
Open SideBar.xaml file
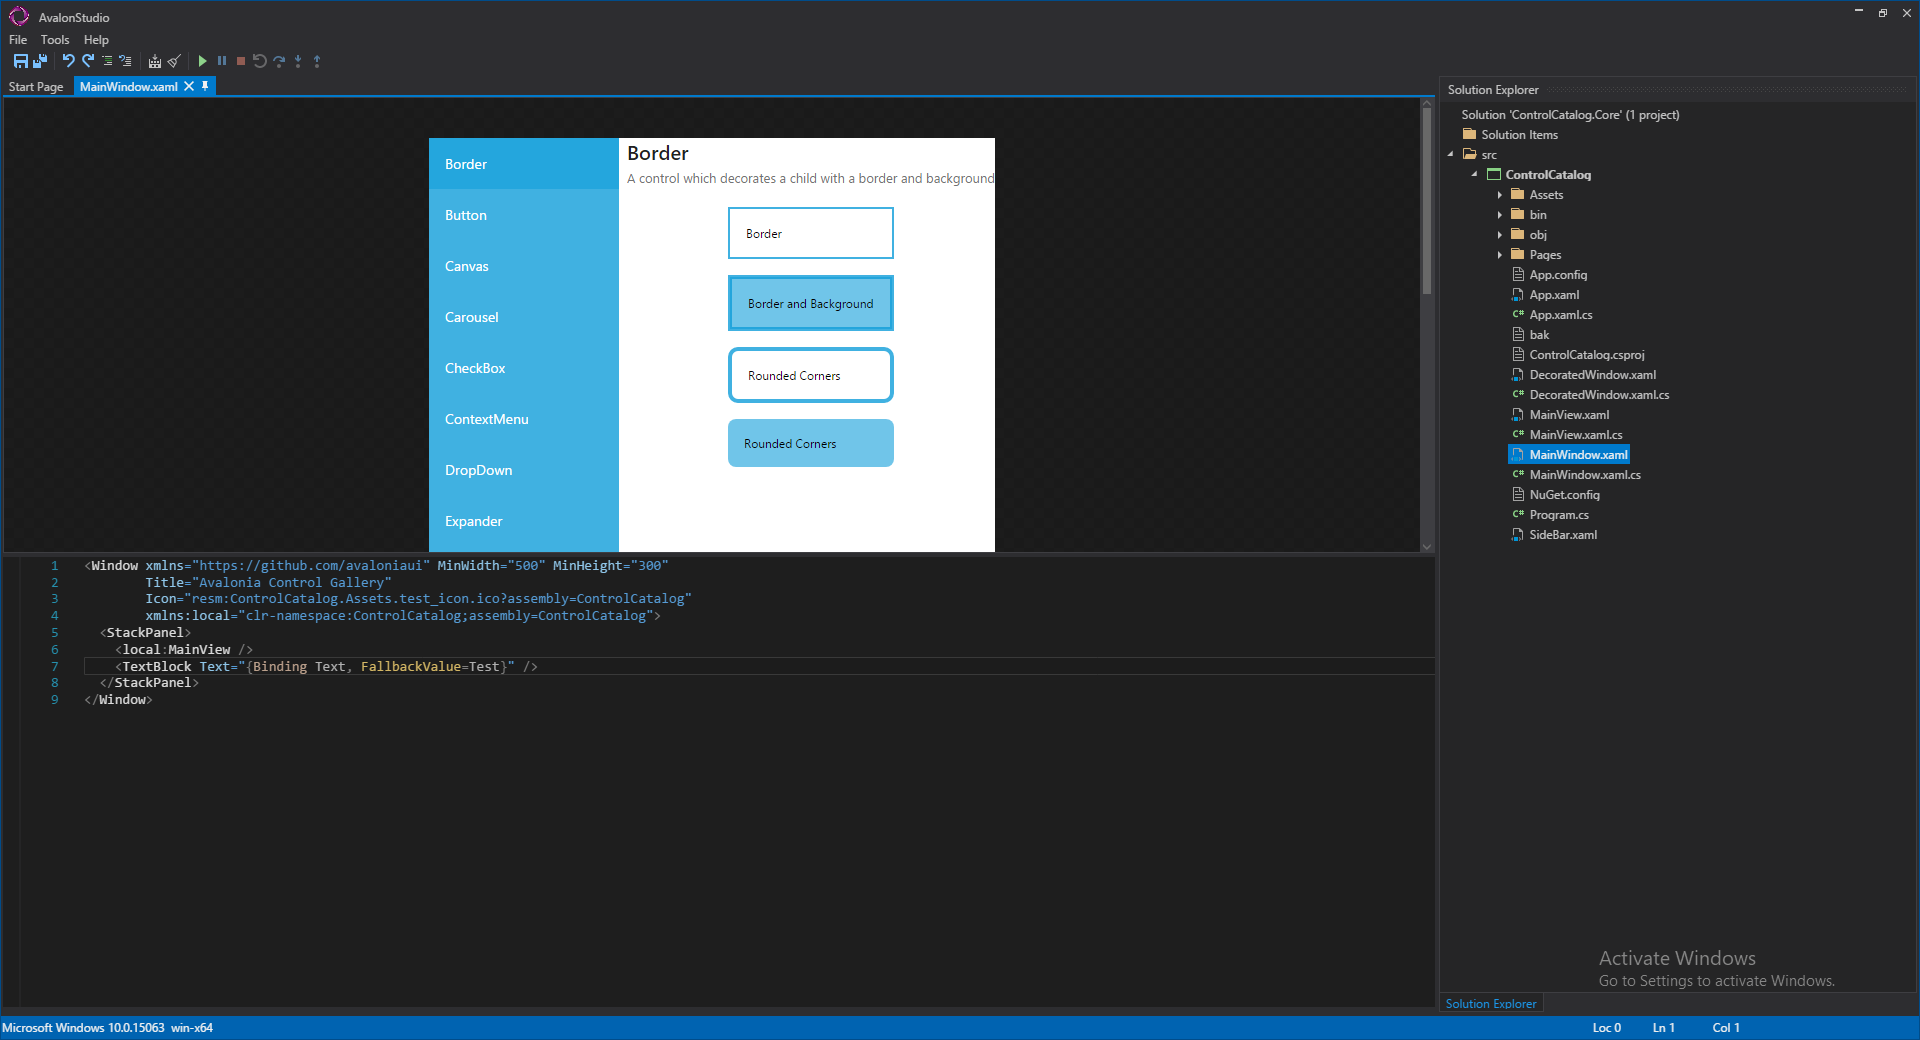(x=1554, y=535)
